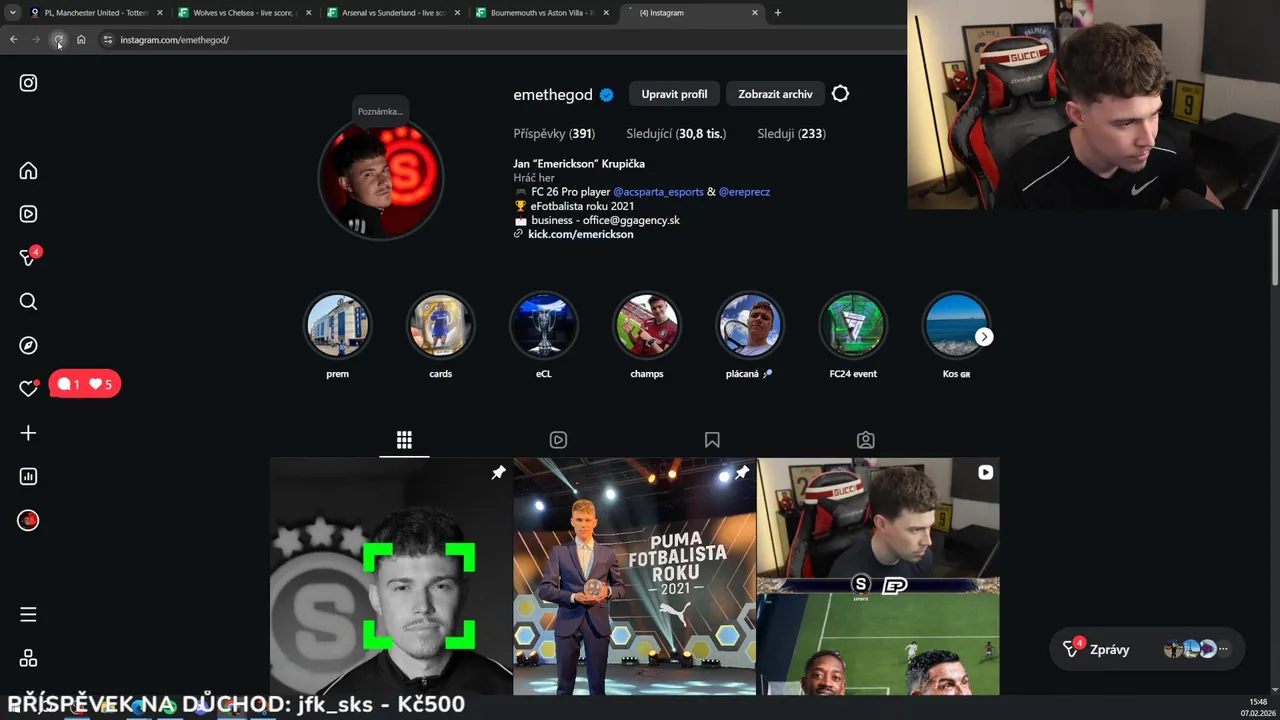The height and width of the screenshot is (720, 1280).
Task: Open plácaná story highlight
Action: click(750, 325)
